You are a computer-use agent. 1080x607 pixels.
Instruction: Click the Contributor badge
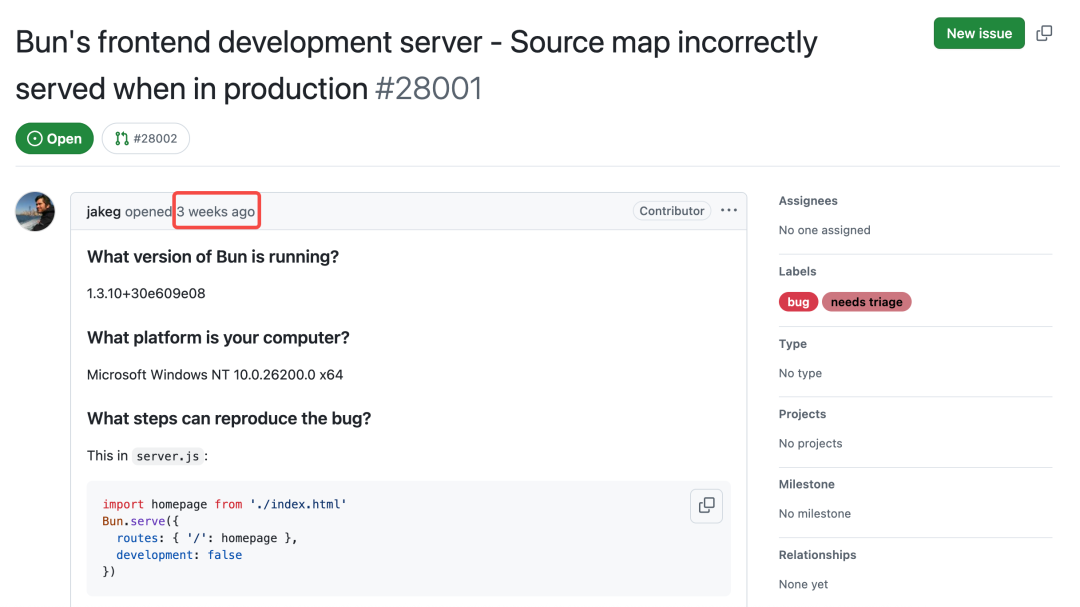[672, 211]
